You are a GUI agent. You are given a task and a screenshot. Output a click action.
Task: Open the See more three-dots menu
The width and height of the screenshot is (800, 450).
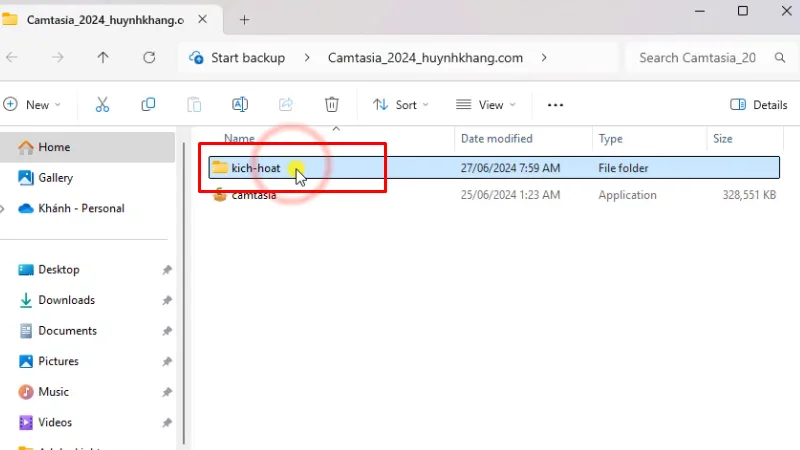(556, 104)
